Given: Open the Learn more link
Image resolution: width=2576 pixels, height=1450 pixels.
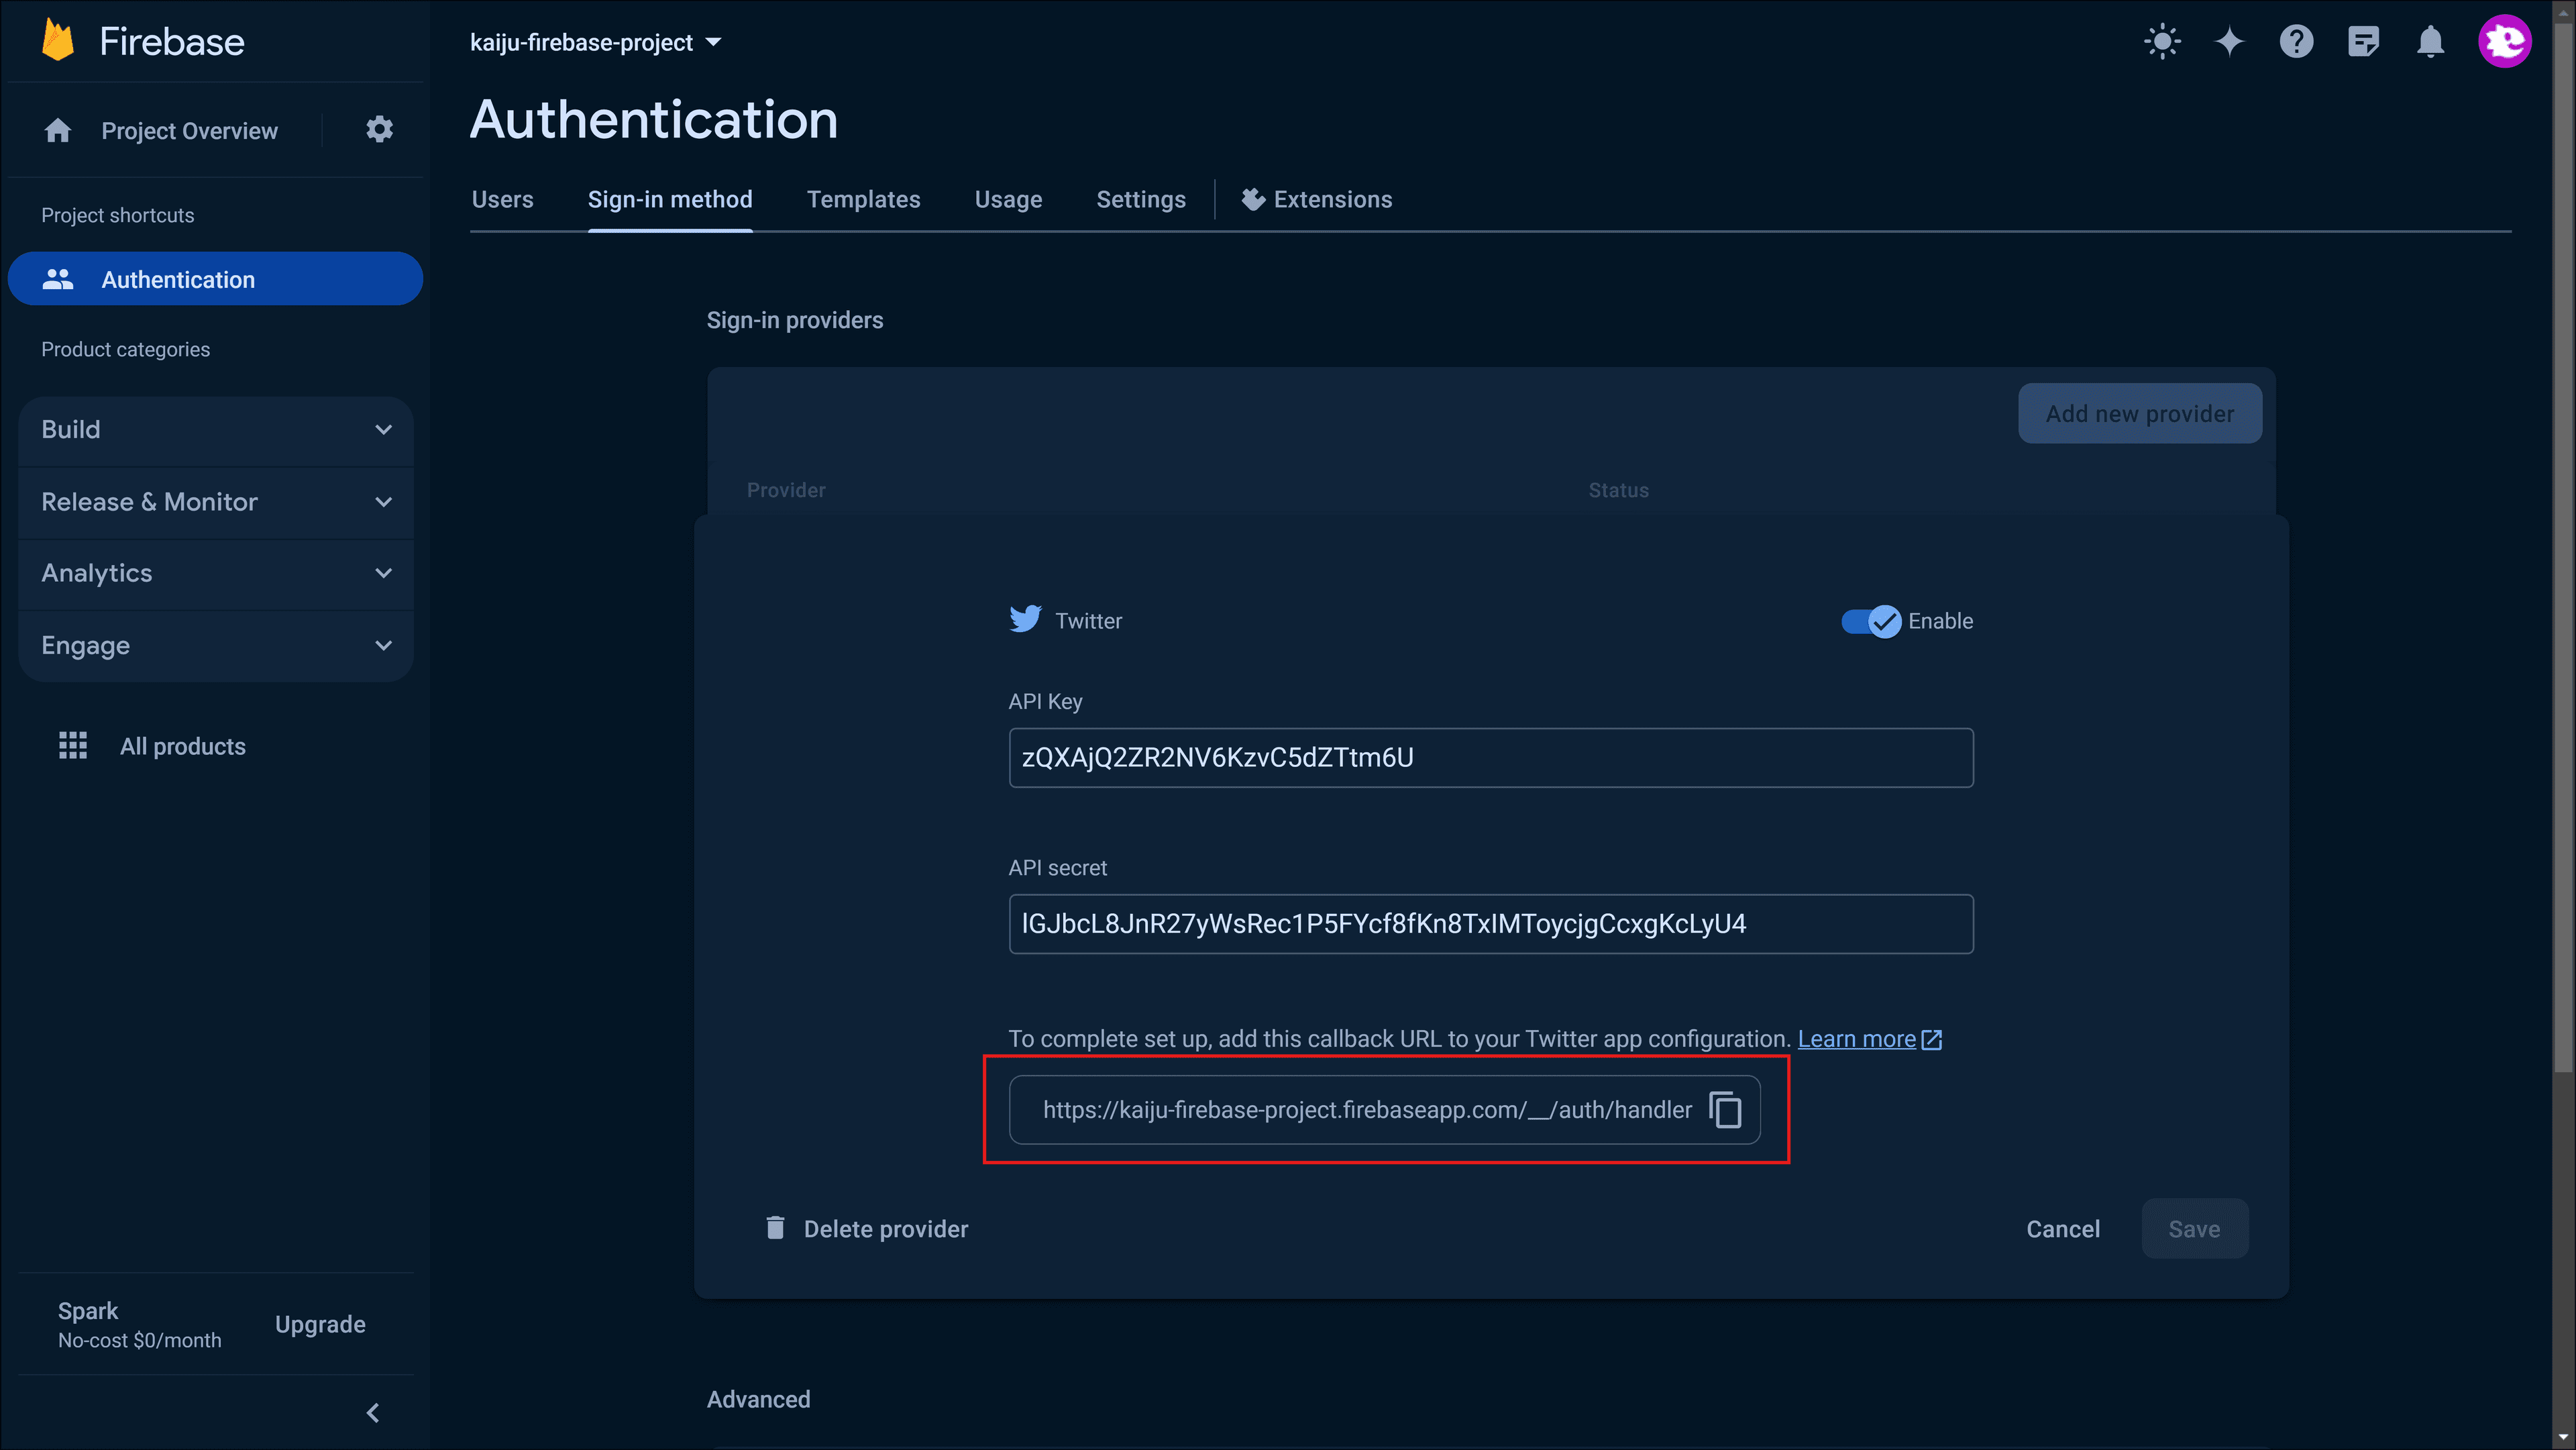Looking at the screenshot, I should coord(1856,1039).
